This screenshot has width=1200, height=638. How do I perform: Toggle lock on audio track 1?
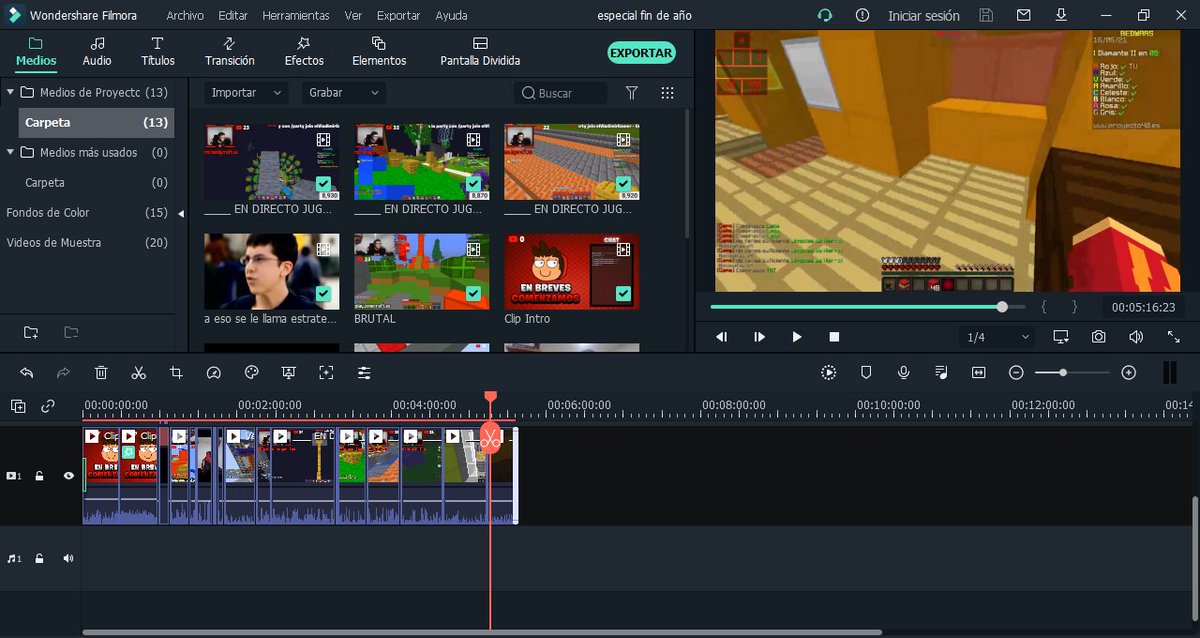(40, 558)
